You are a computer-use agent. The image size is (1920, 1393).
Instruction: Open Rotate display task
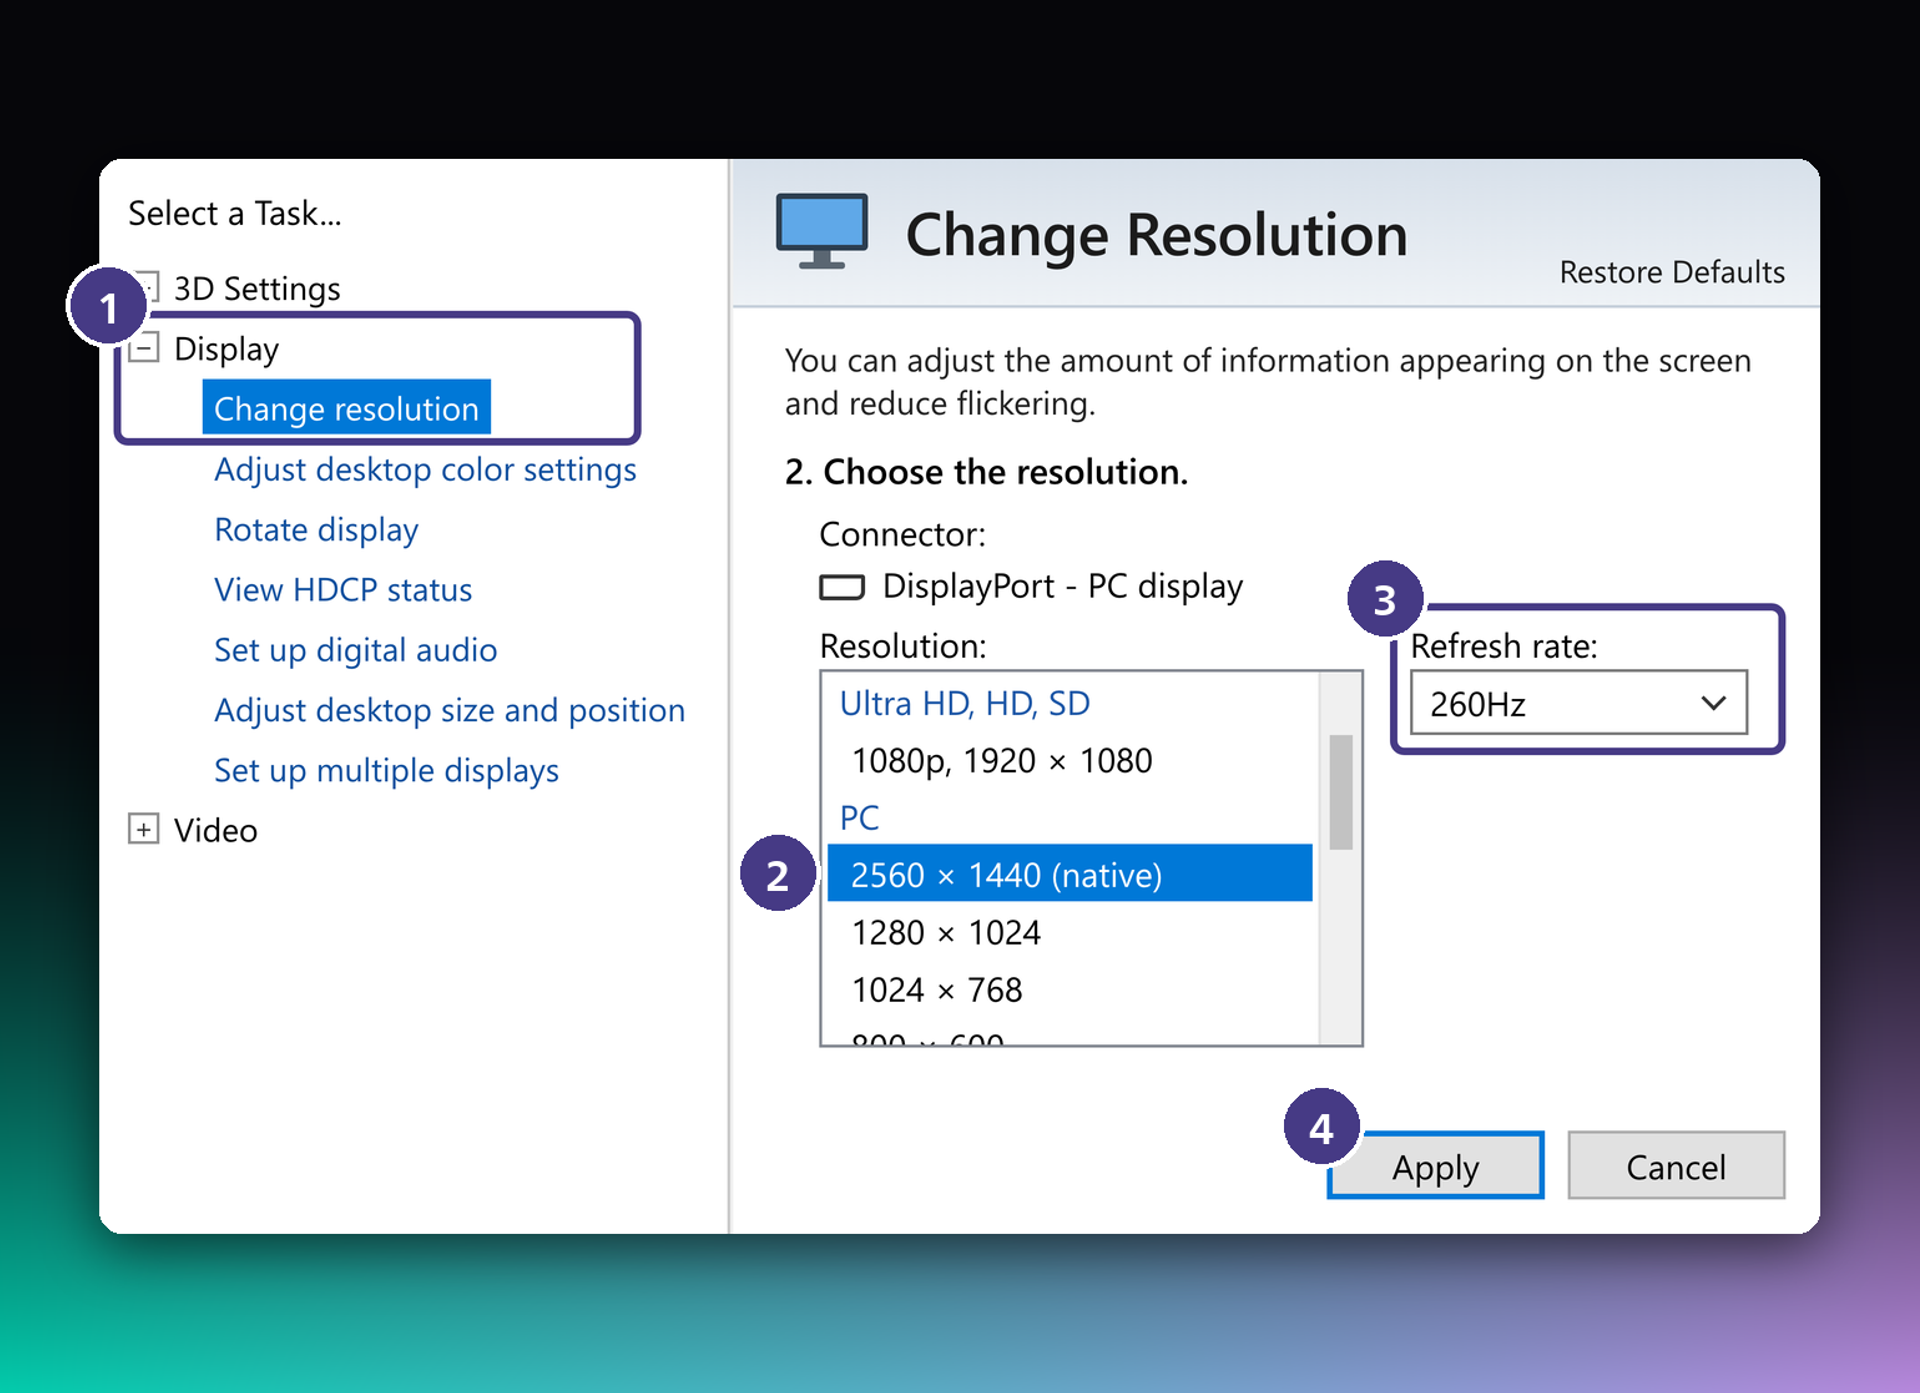pos(316,529)
